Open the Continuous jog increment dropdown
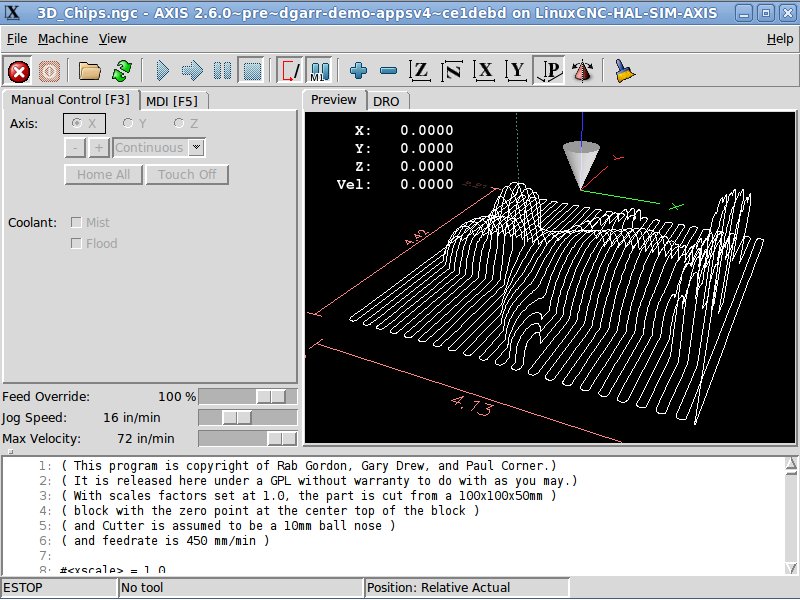The image size is (800, 600). pos(197,148)
